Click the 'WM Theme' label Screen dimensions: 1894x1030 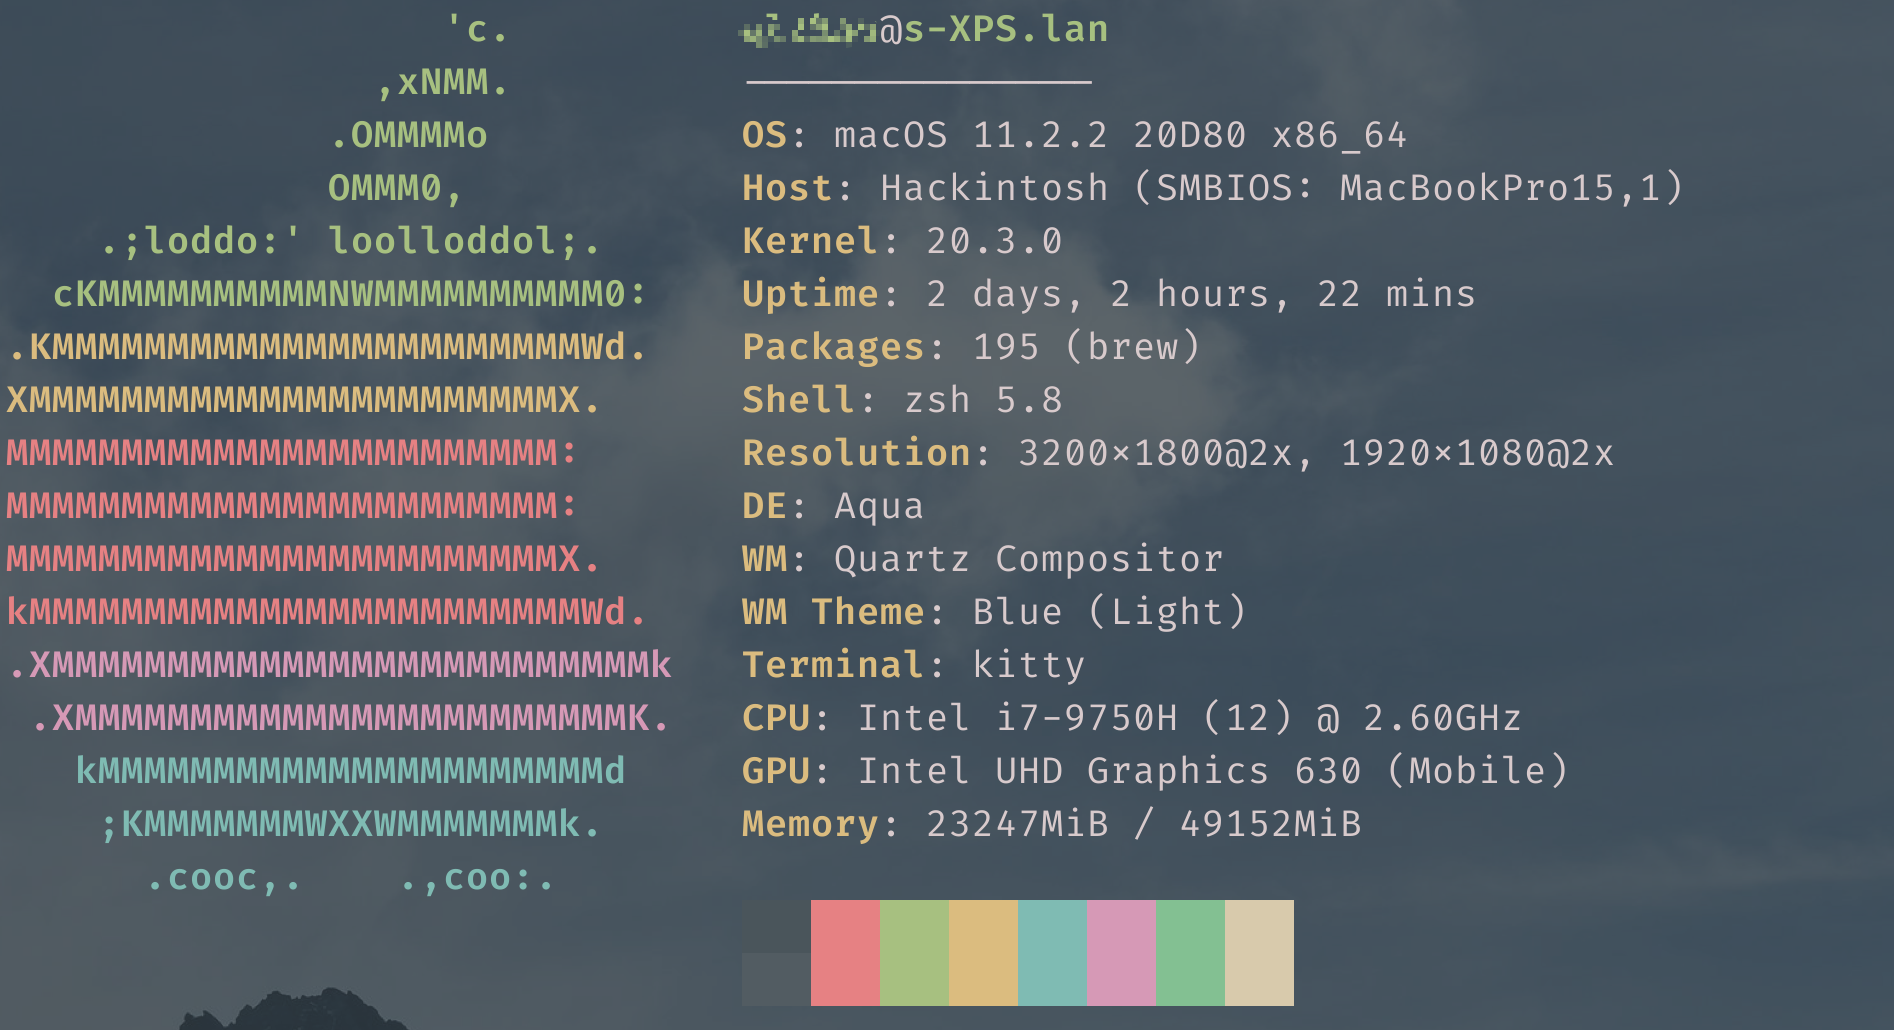[x=834, y=612]
